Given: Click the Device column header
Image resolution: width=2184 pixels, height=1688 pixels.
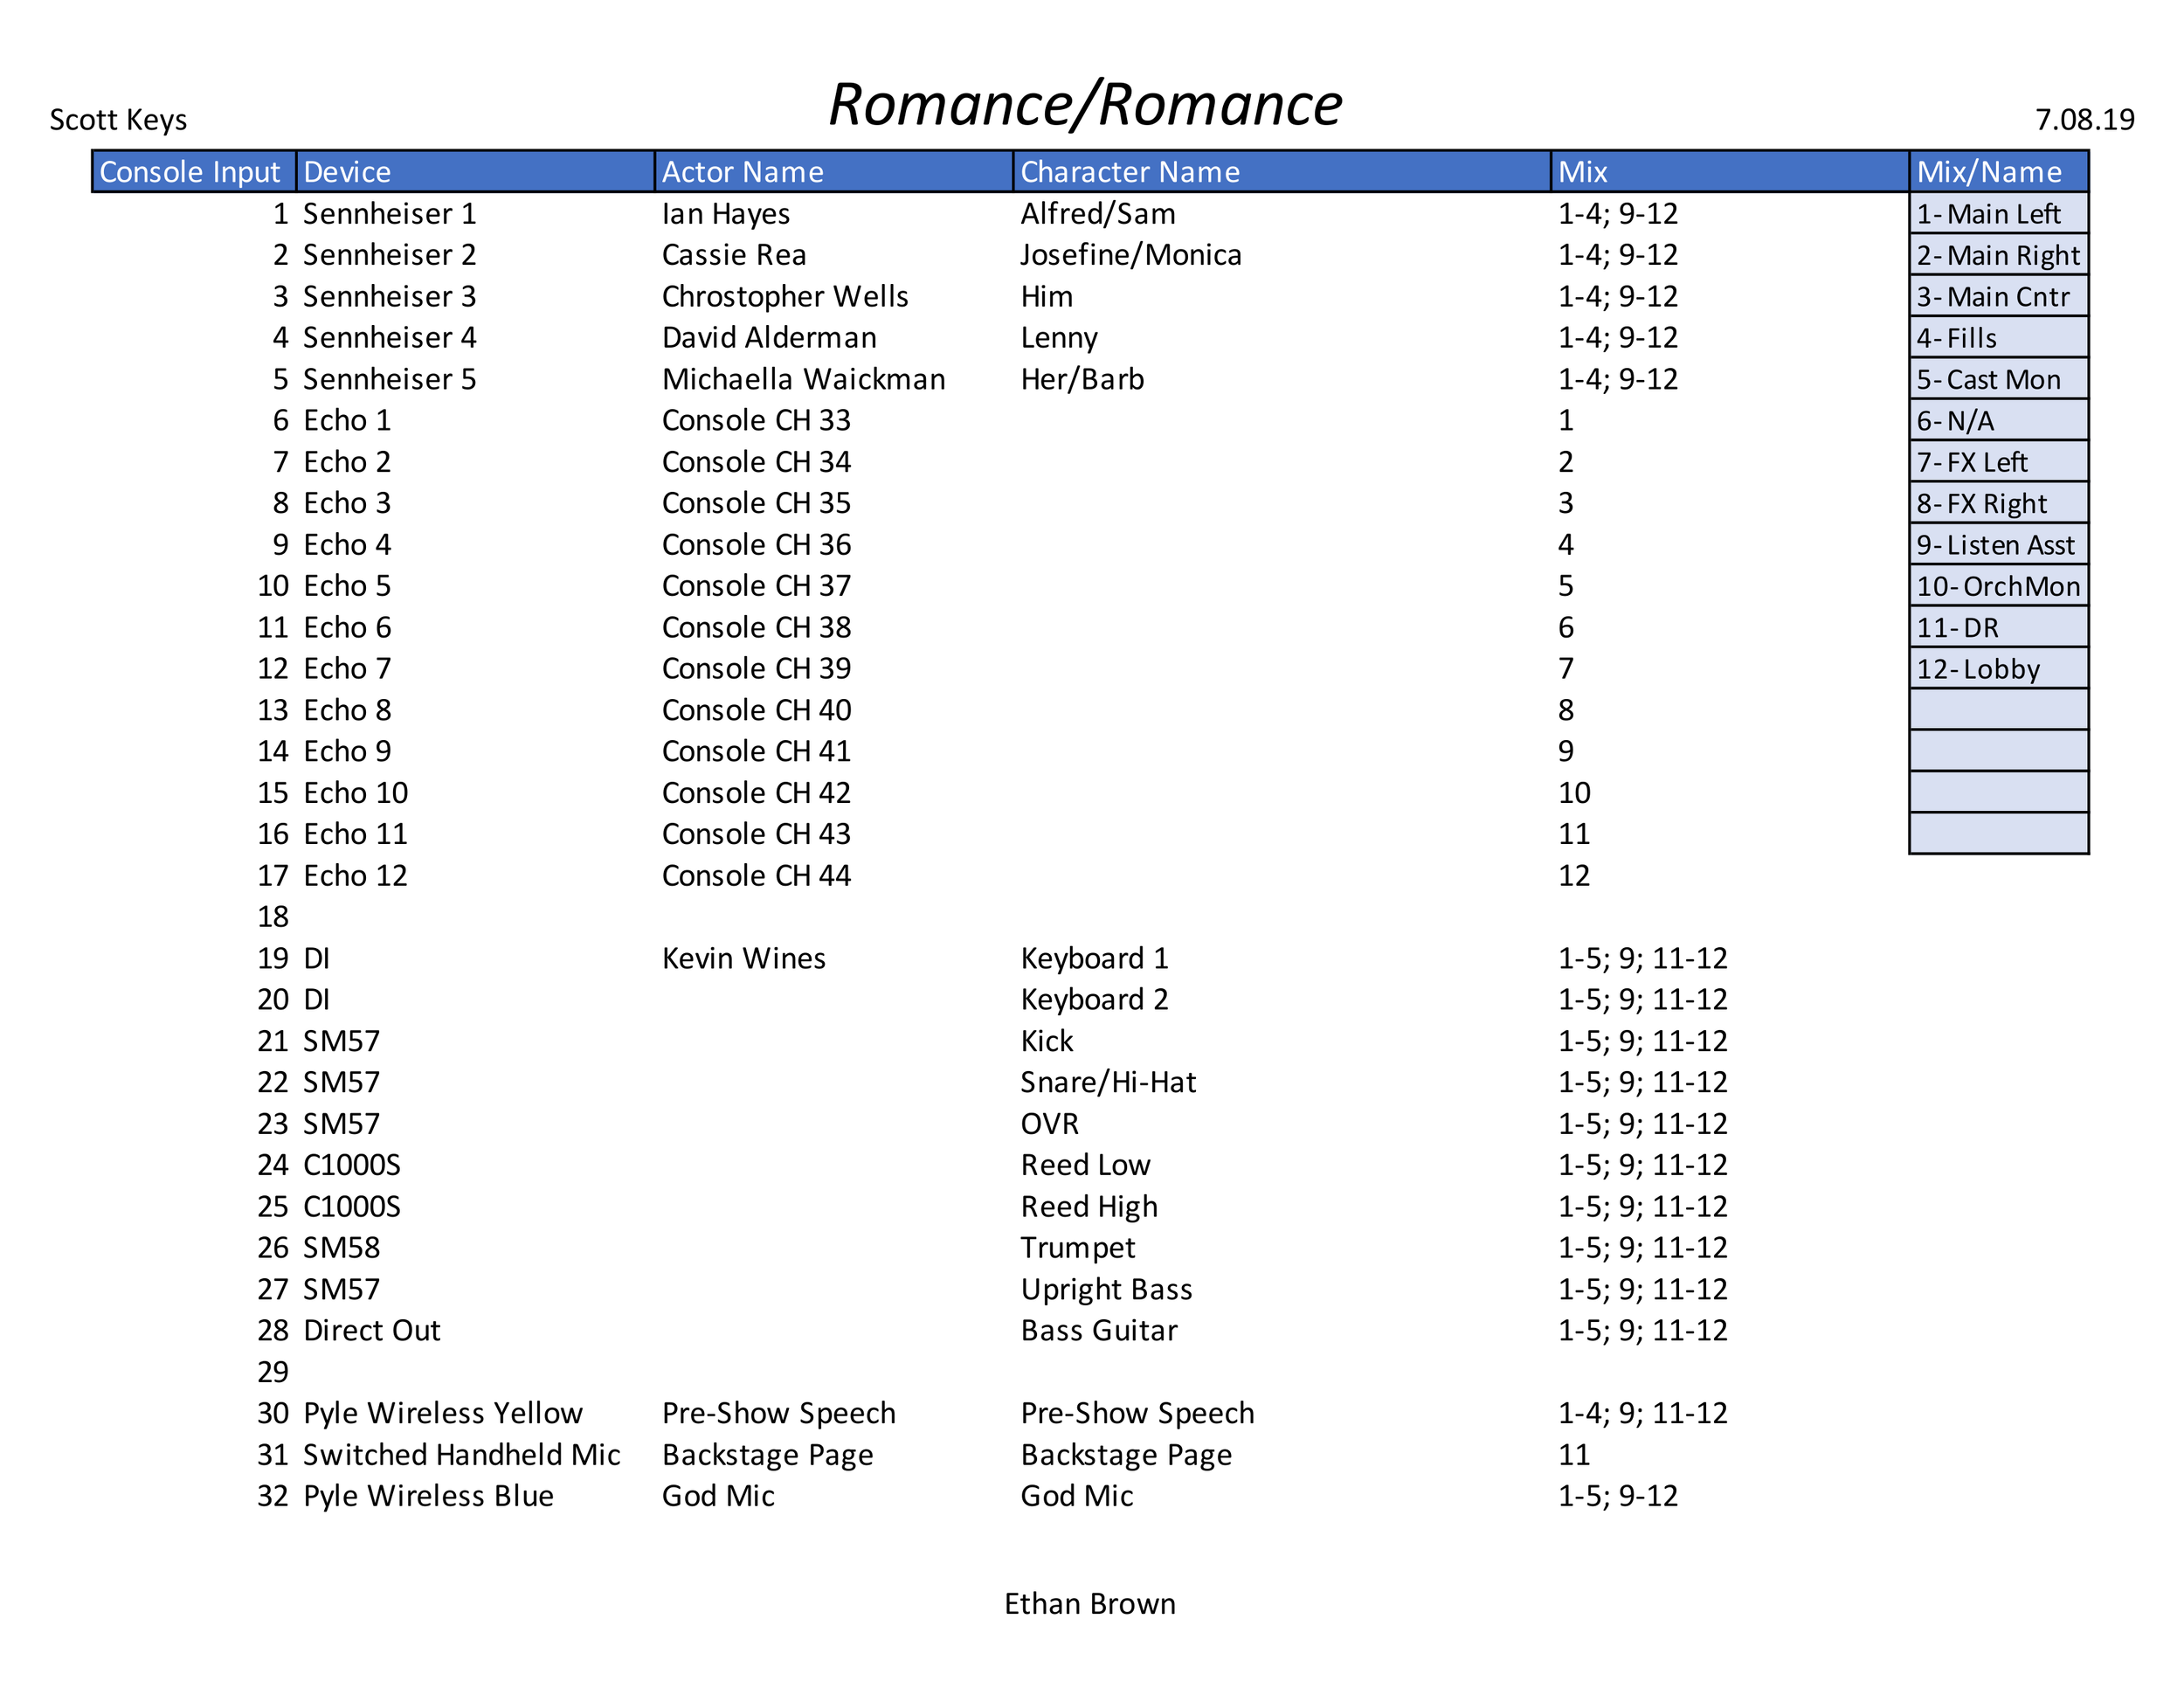Looking at the screenshot, I should coord(345,172).
